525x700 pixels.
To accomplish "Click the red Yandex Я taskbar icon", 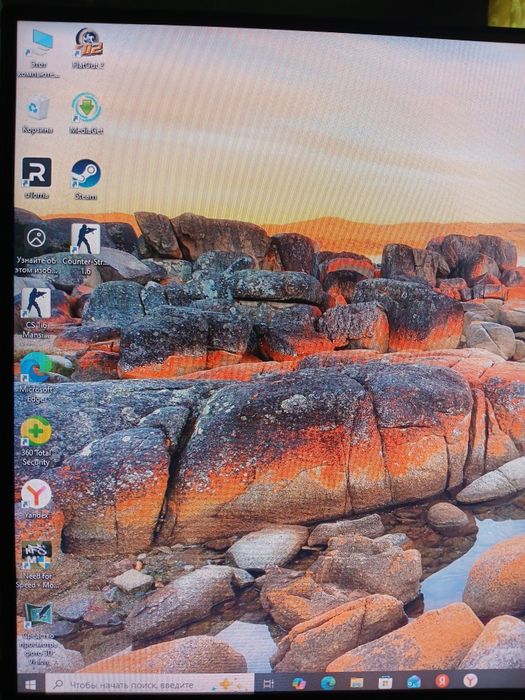I will 442,681.
